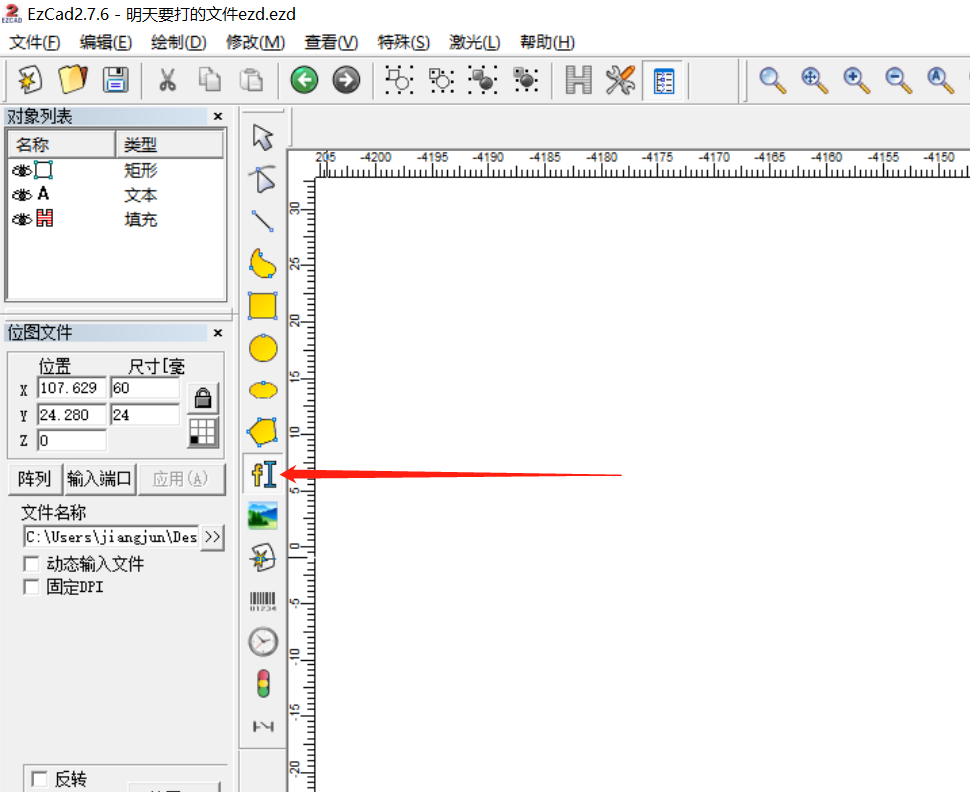Select the Vector file import tool

[263, 558]
